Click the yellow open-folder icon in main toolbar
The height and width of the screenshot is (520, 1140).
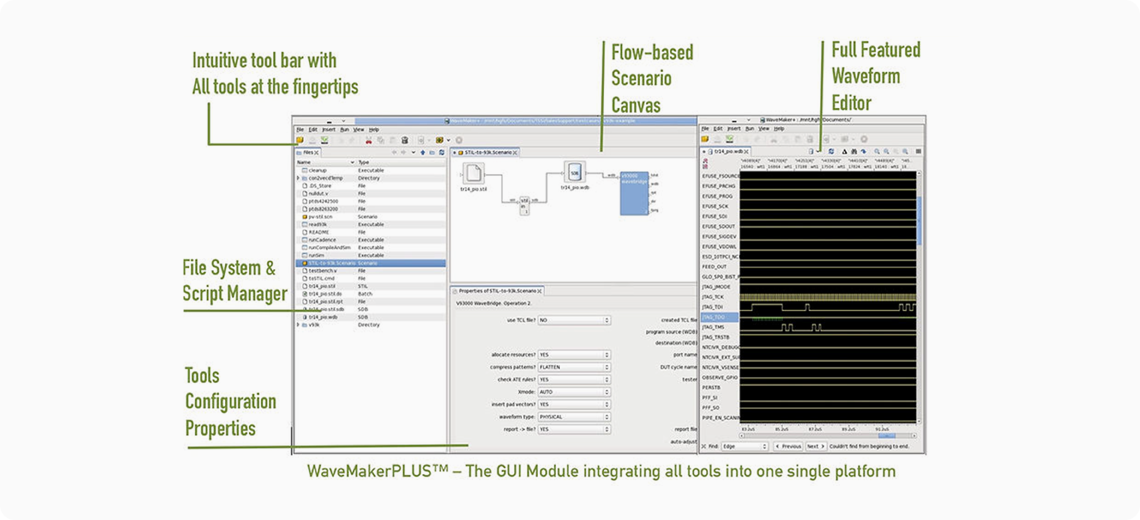click(300, 140)
